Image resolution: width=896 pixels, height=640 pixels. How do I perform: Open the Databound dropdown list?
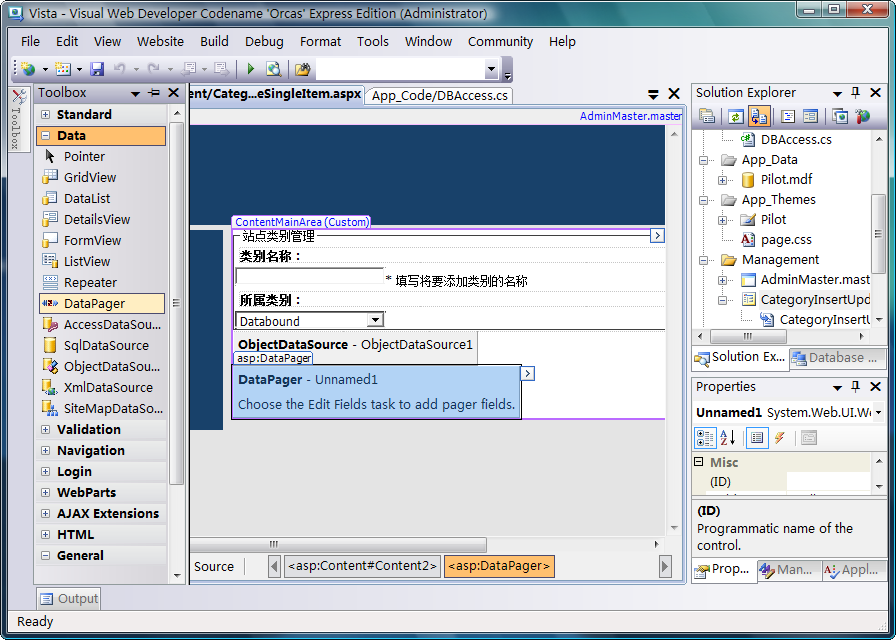tap(375, 321)
